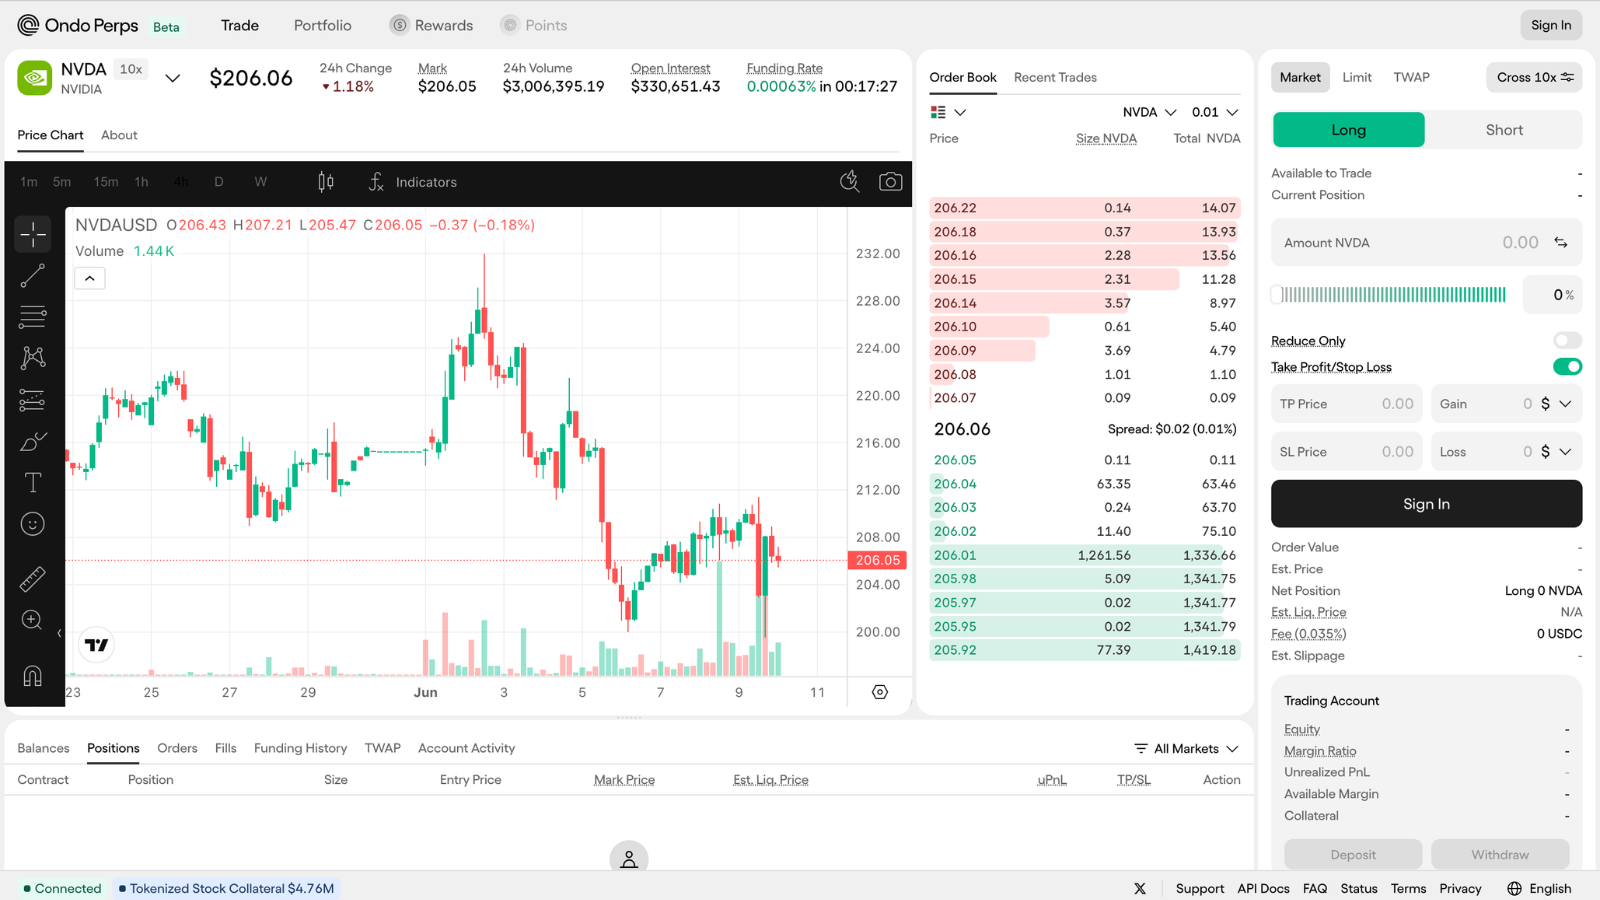Click the quick search chart icon
Screen dimensions: 1600x900
849,182
